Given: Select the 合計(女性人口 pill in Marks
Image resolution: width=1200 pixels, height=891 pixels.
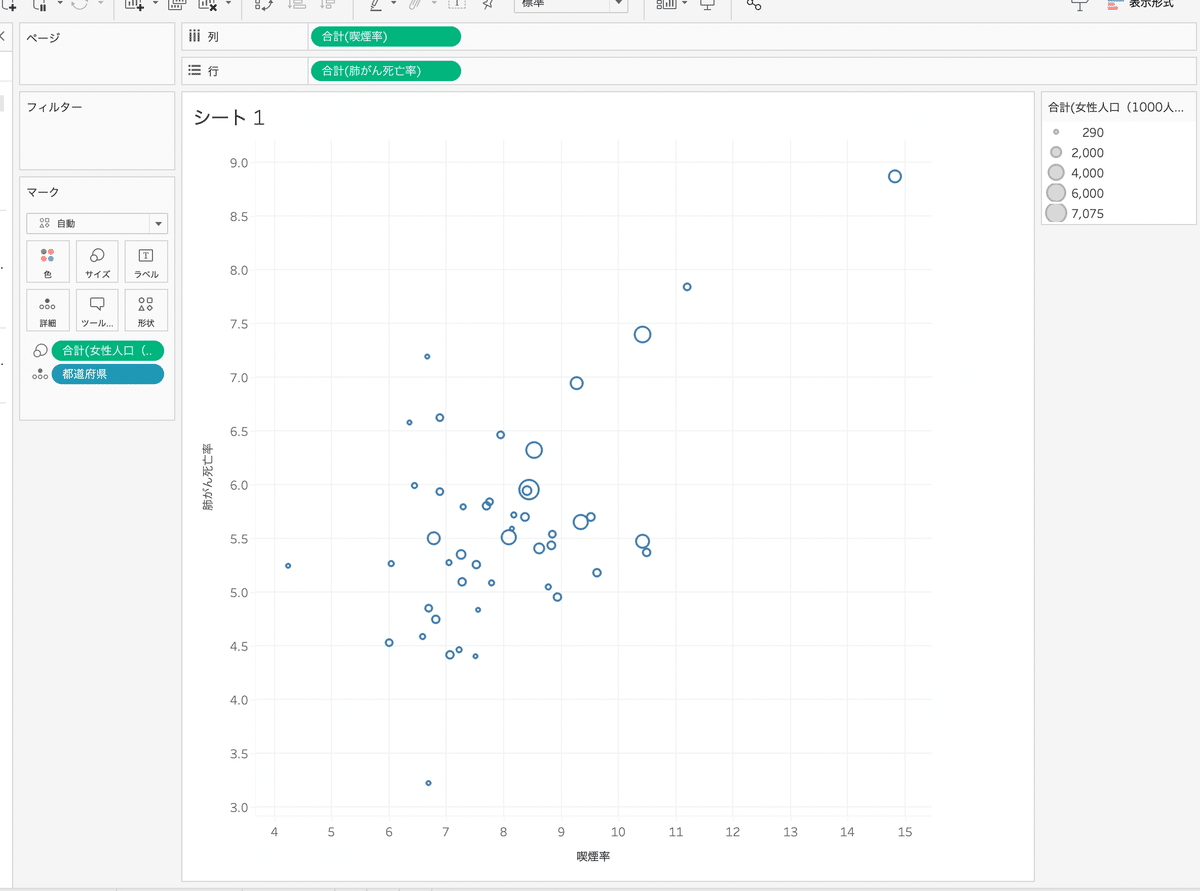Looking at the screenshot, I should [108, 350].
